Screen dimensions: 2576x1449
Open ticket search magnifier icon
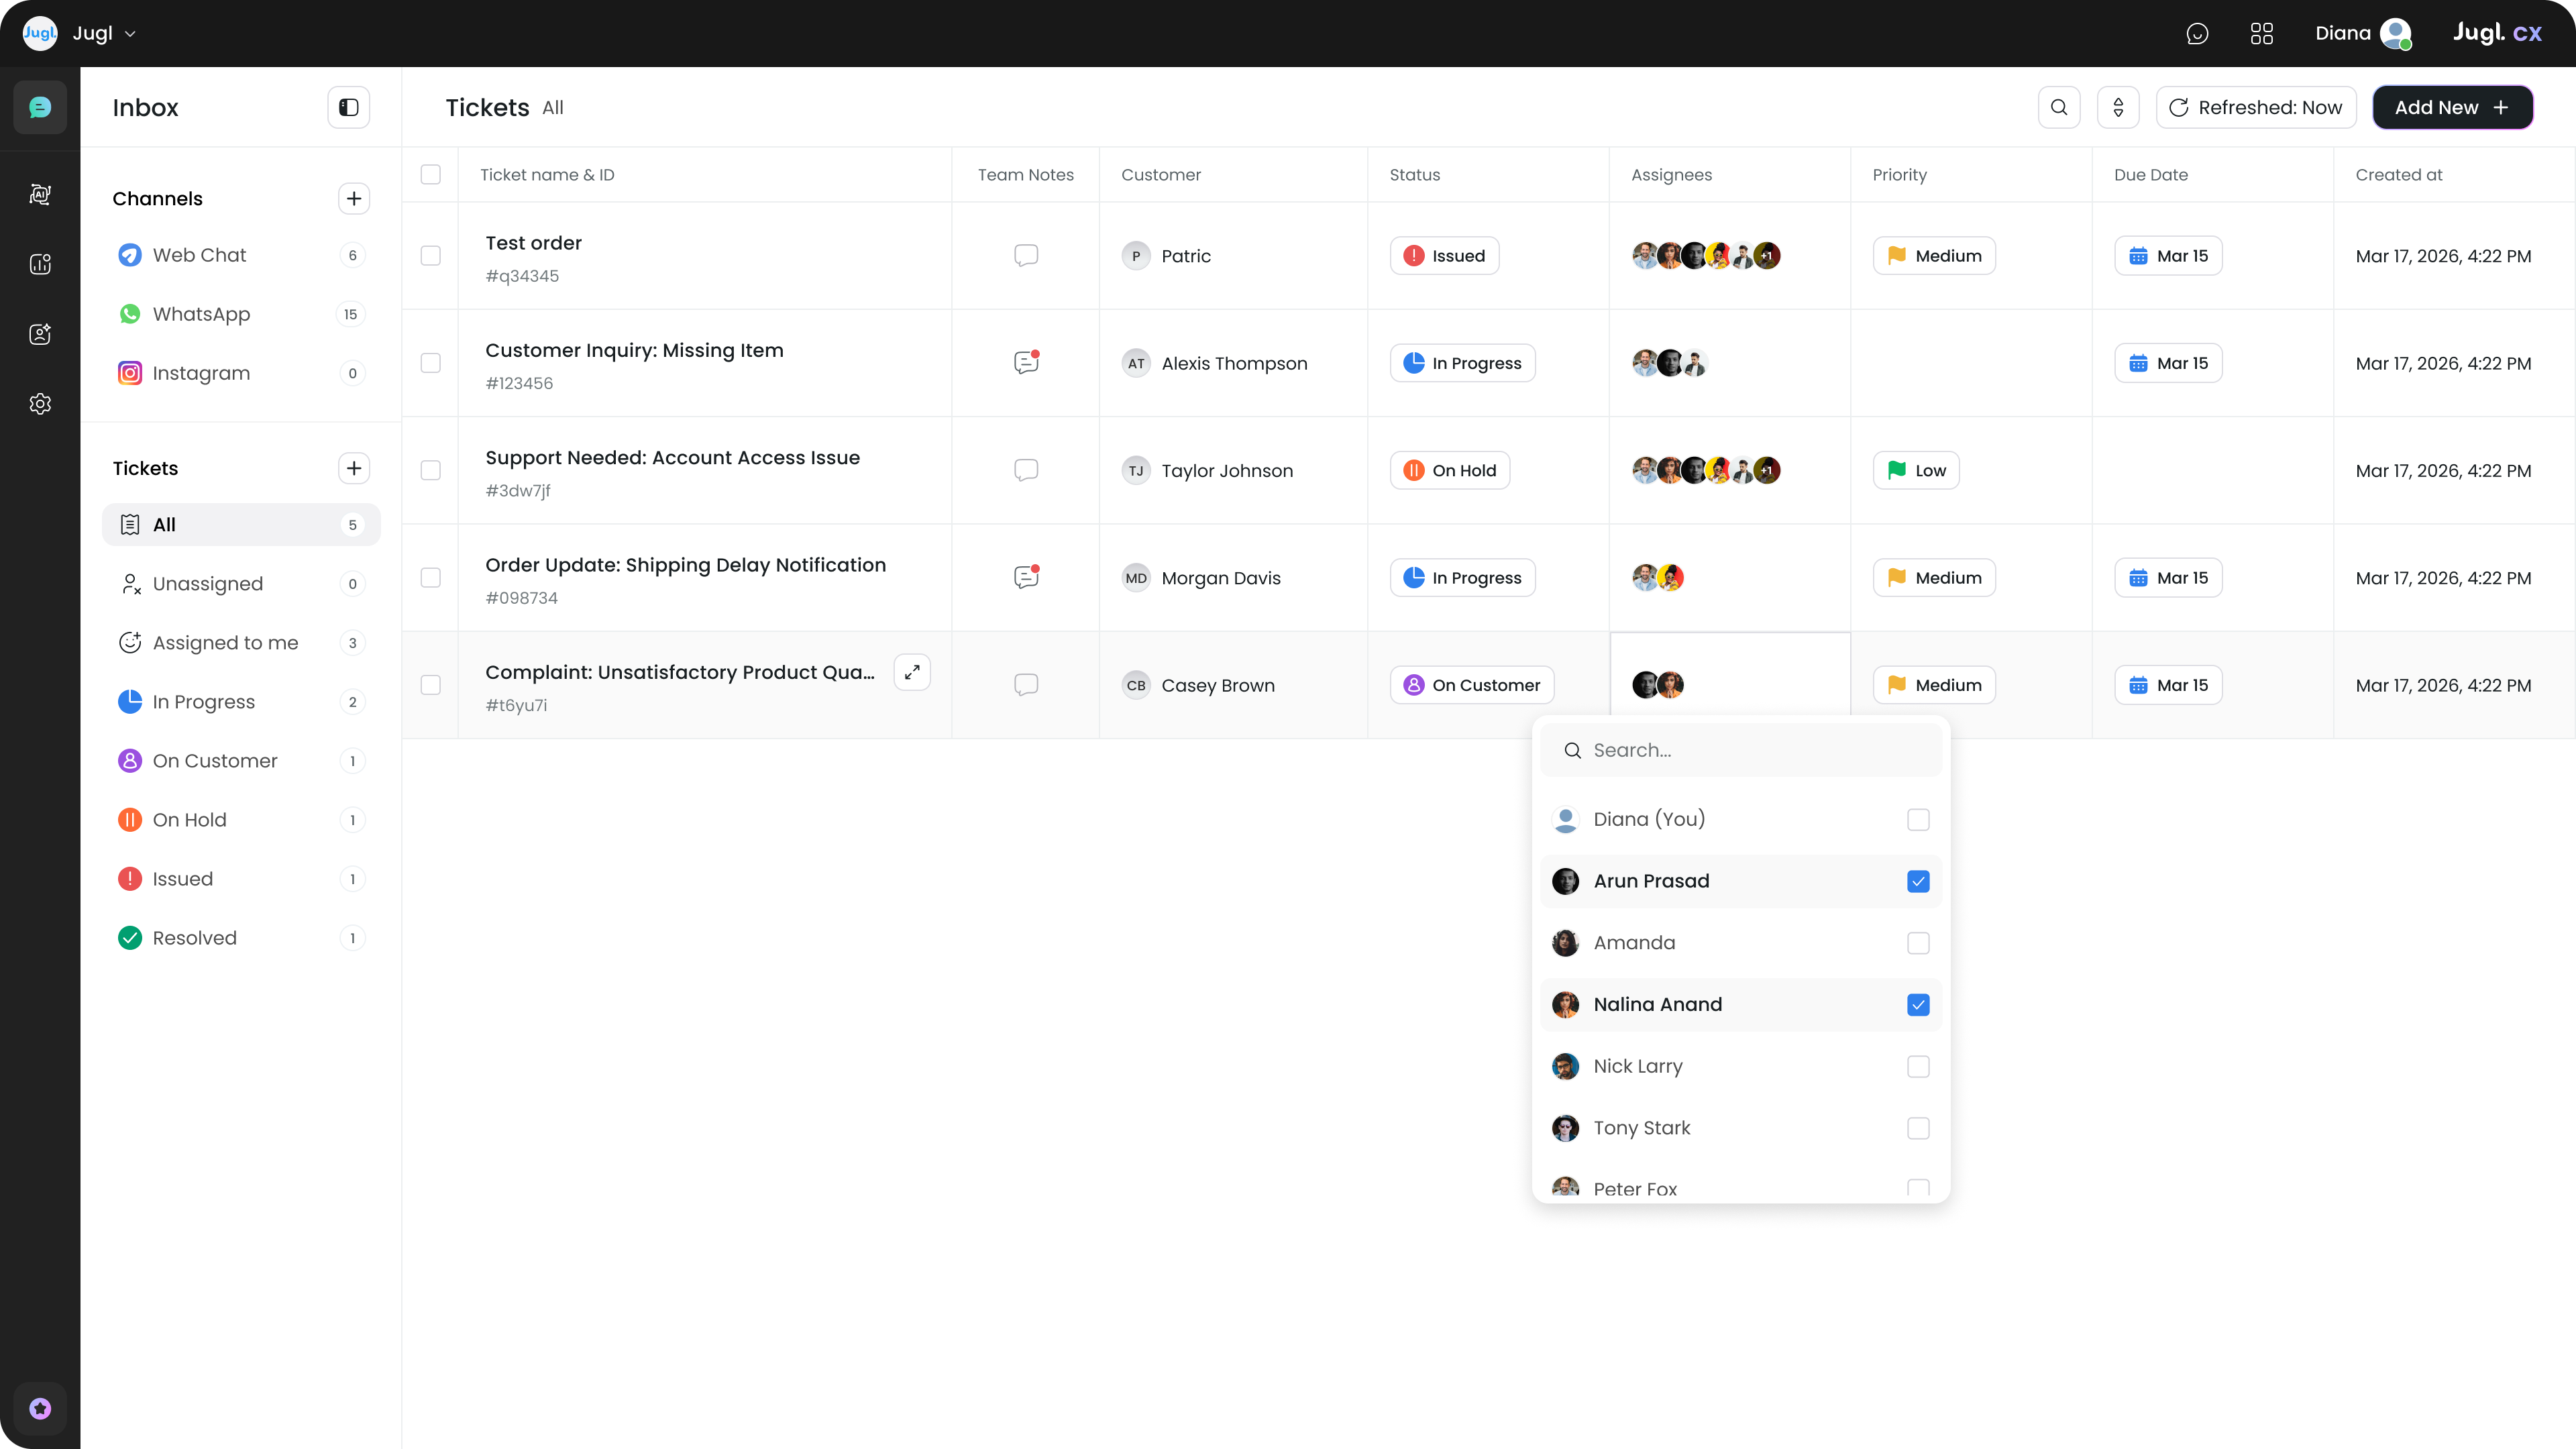coord(2059,107)
